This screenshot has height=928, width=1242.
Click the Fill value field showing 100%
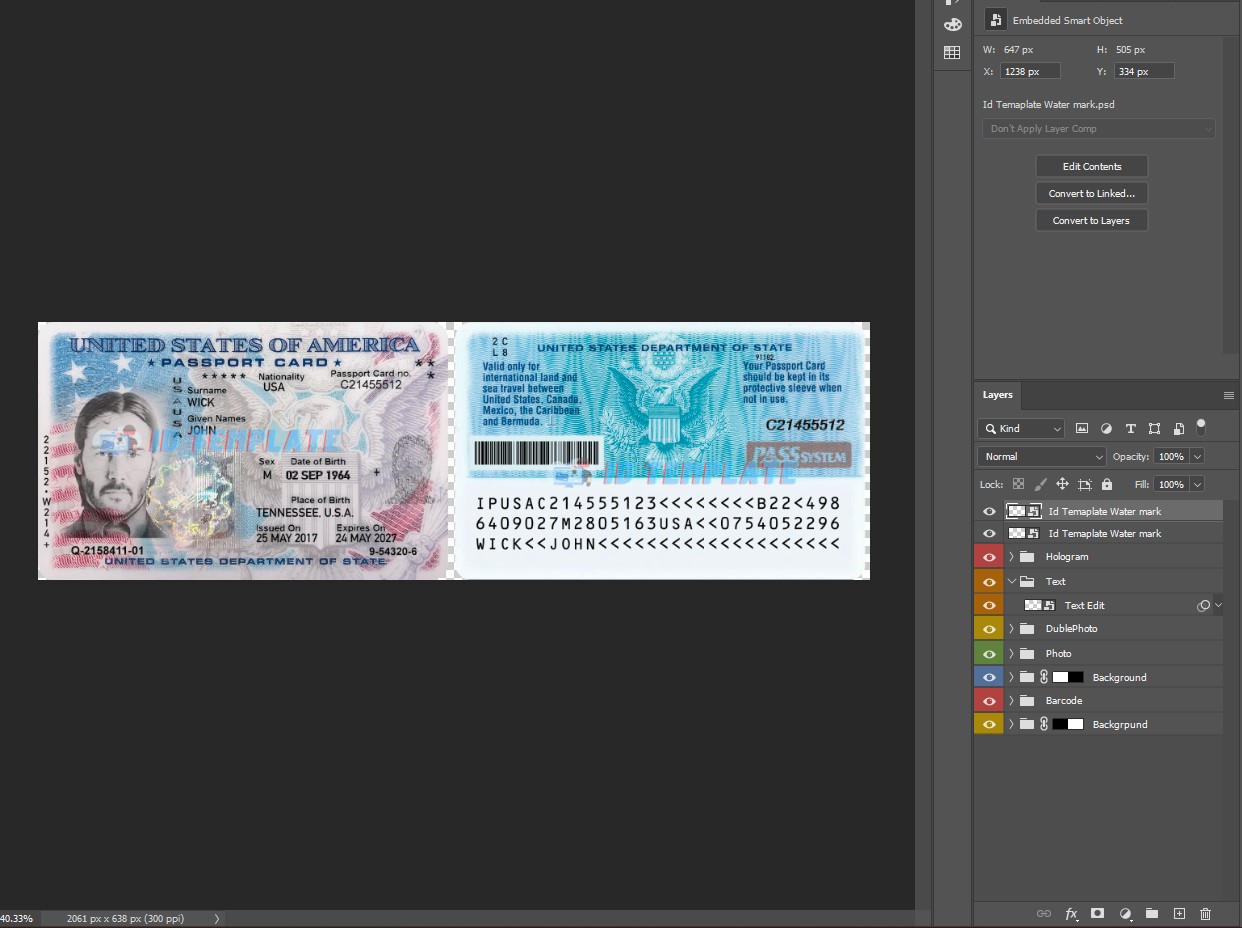point(1171,484)
